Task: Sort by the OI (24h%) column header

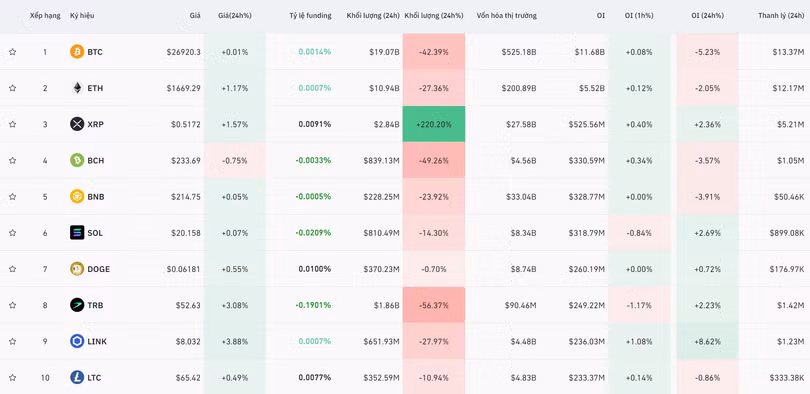Action: [707, 15]
